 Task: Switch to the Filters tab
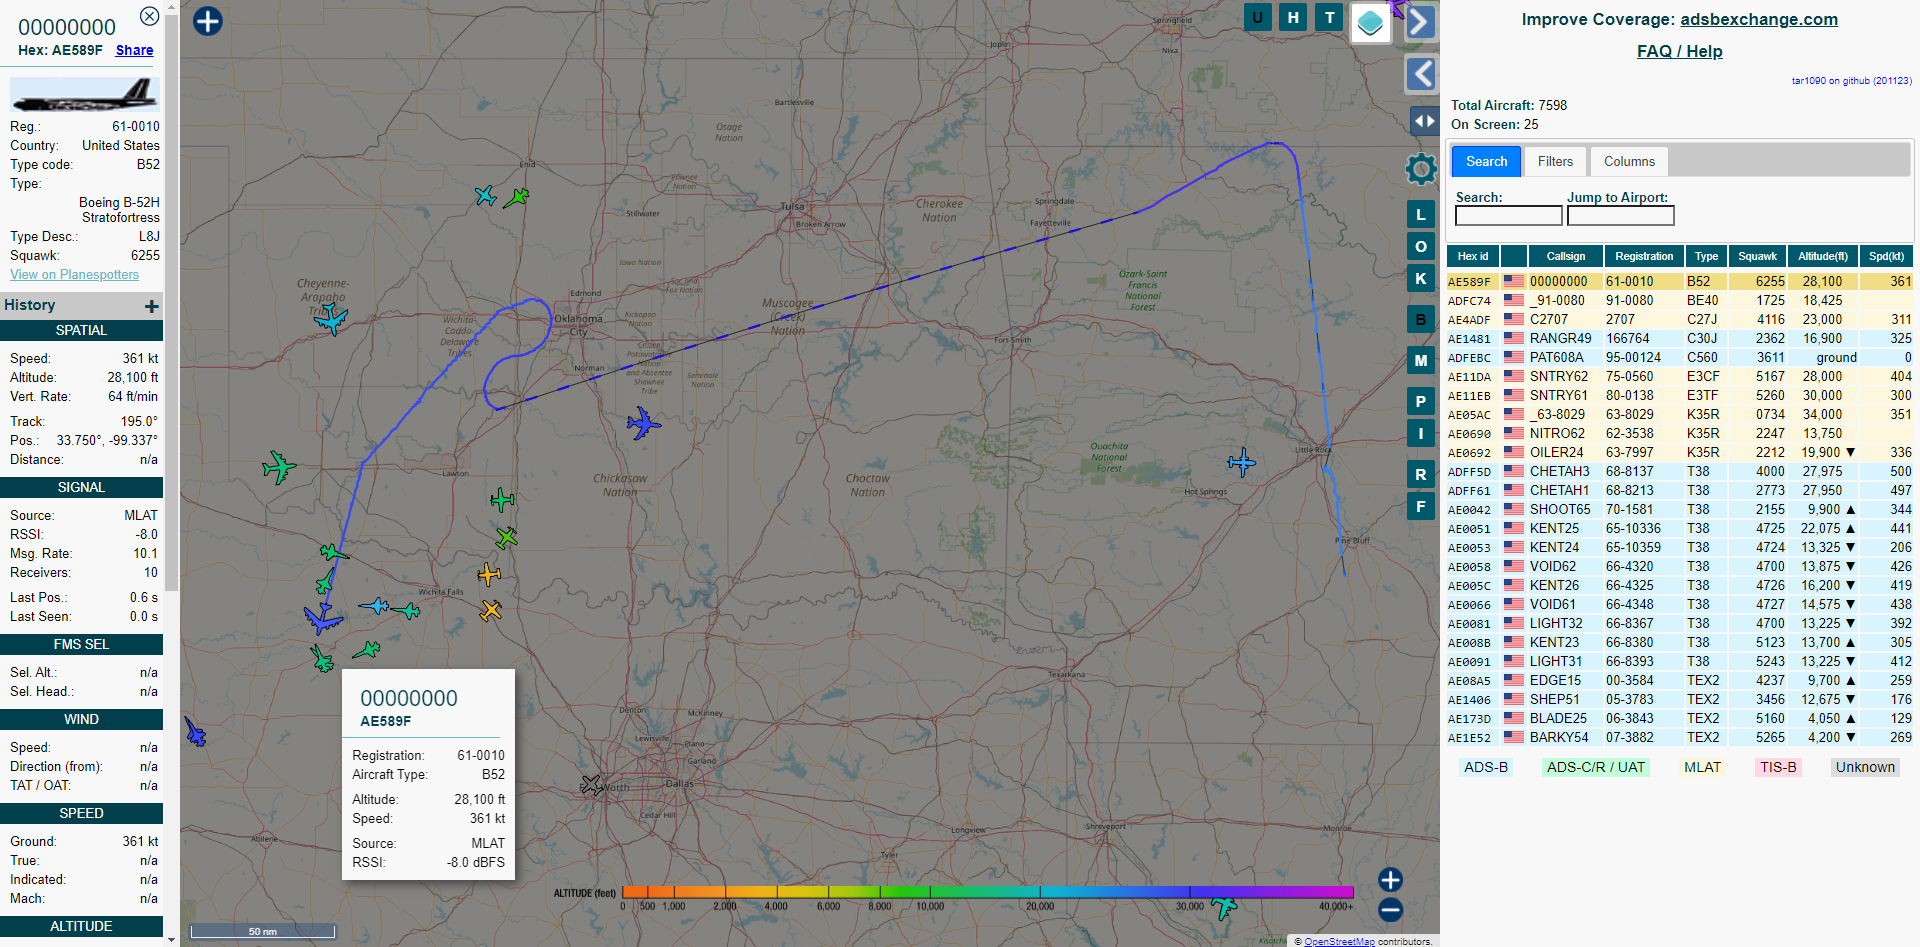[1555, 161]
